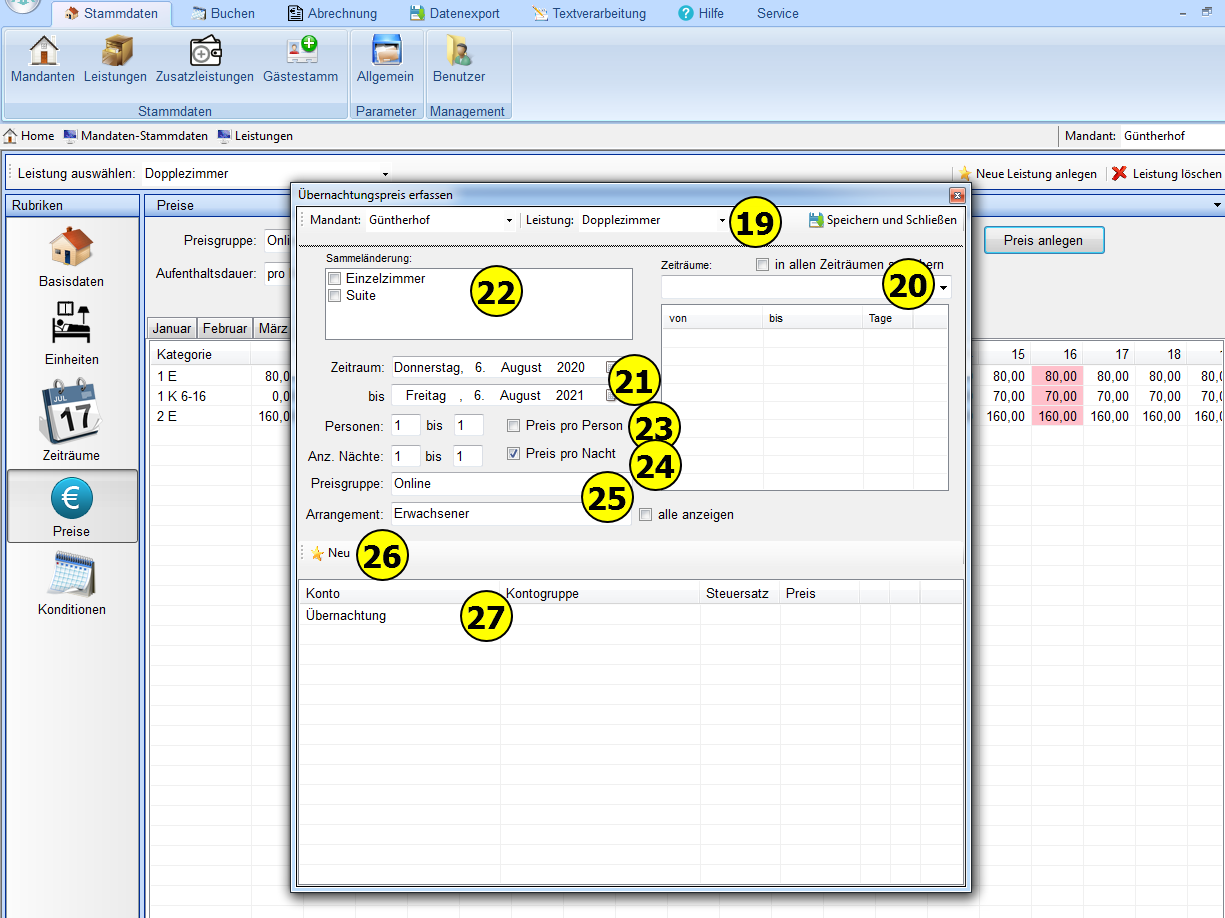Open Allgemein parameter settings
This screenshot has height=918, width=1225.
click(385, 58)
